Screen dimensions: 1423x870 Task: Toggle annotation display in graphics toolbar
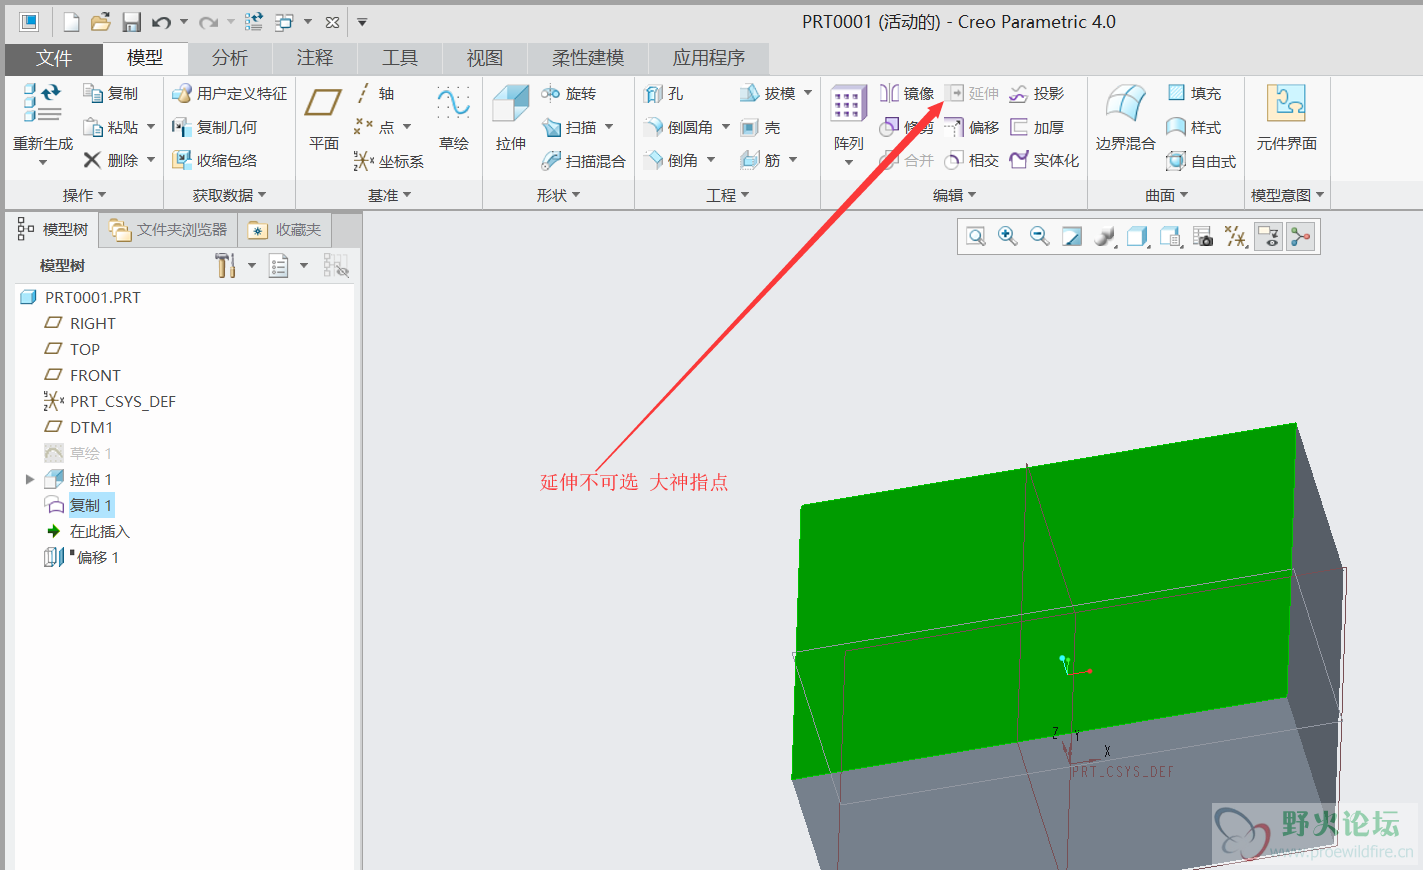tap(1268, 236)
